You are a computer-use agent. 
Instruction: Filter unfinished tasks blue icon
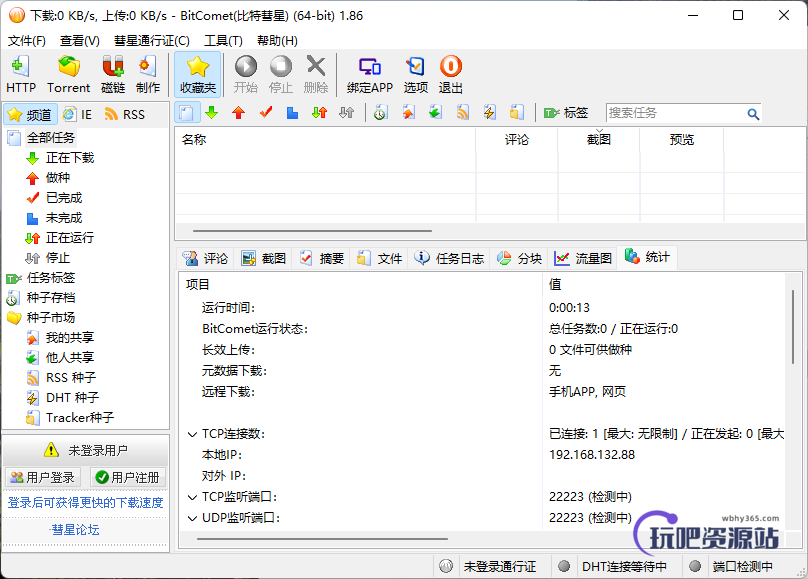[x=293, y=113]
